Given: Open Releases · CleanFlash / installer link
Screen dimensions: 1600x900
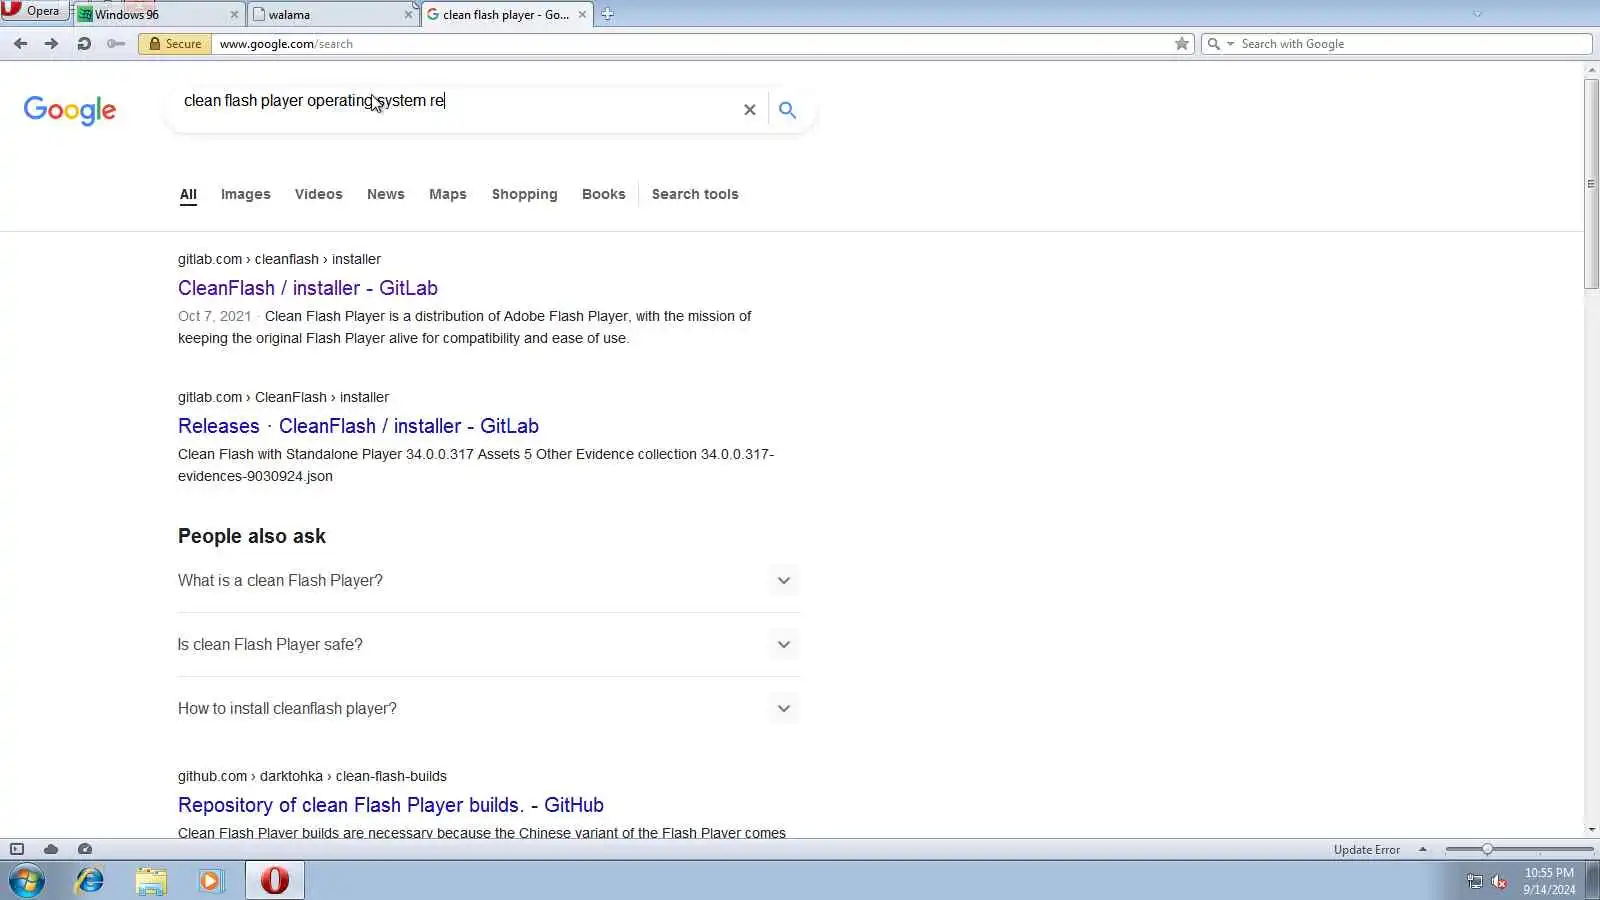Looking at the screenshot, I should [358, 426].
